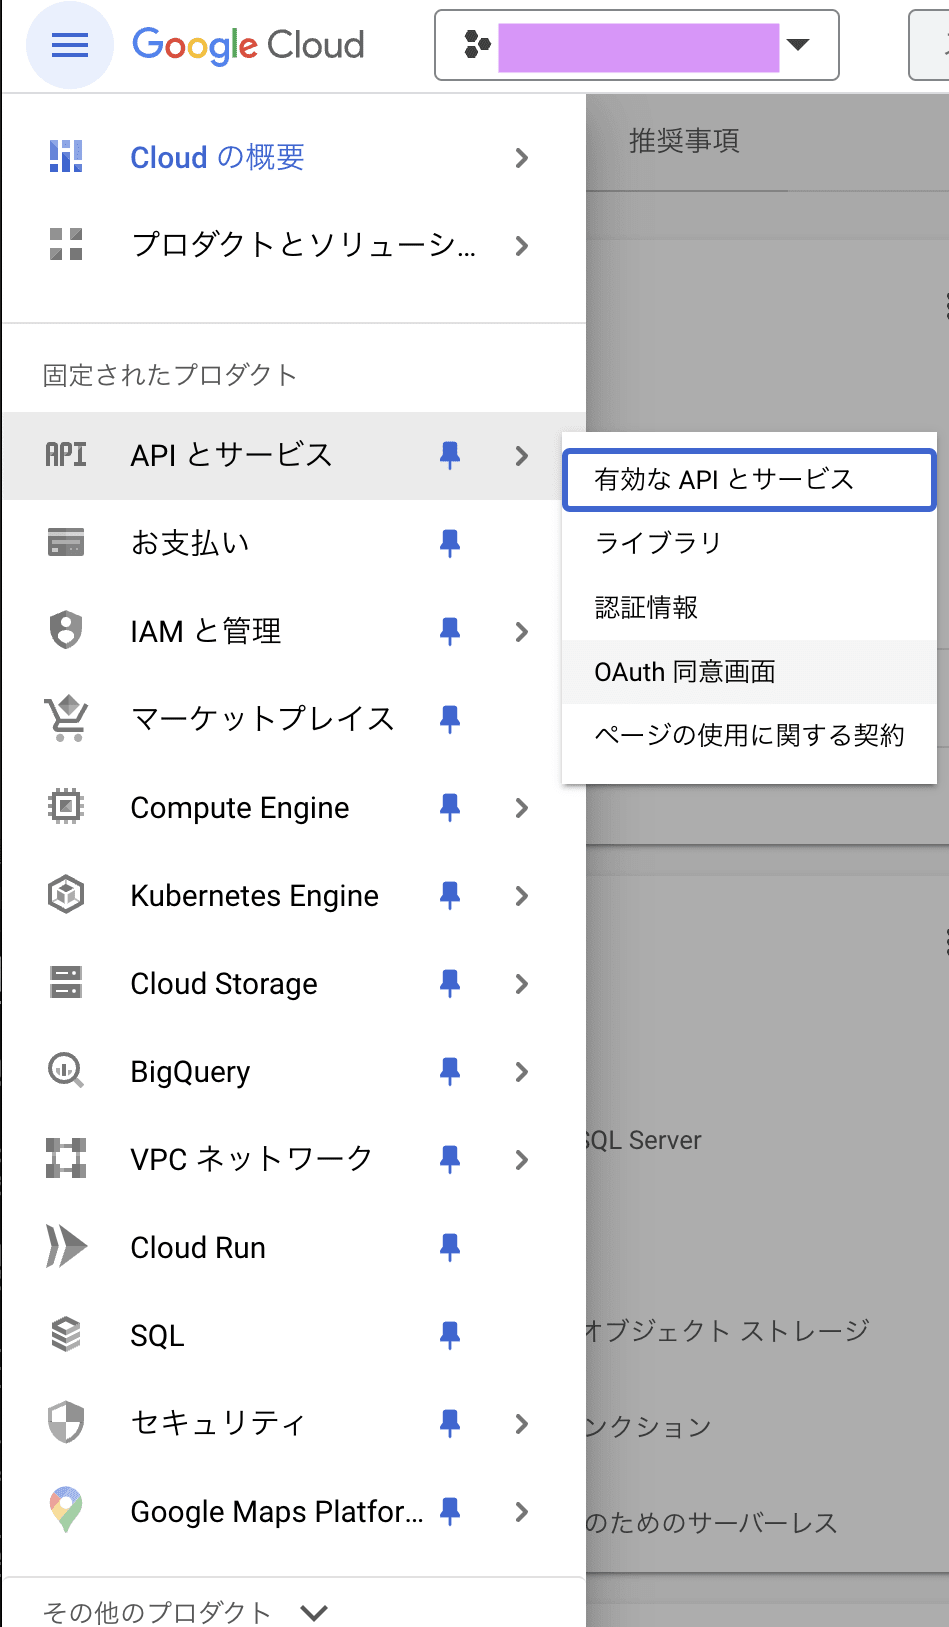
Task: Expand the プロダクトとソリューション chevron
Action: 521,246
